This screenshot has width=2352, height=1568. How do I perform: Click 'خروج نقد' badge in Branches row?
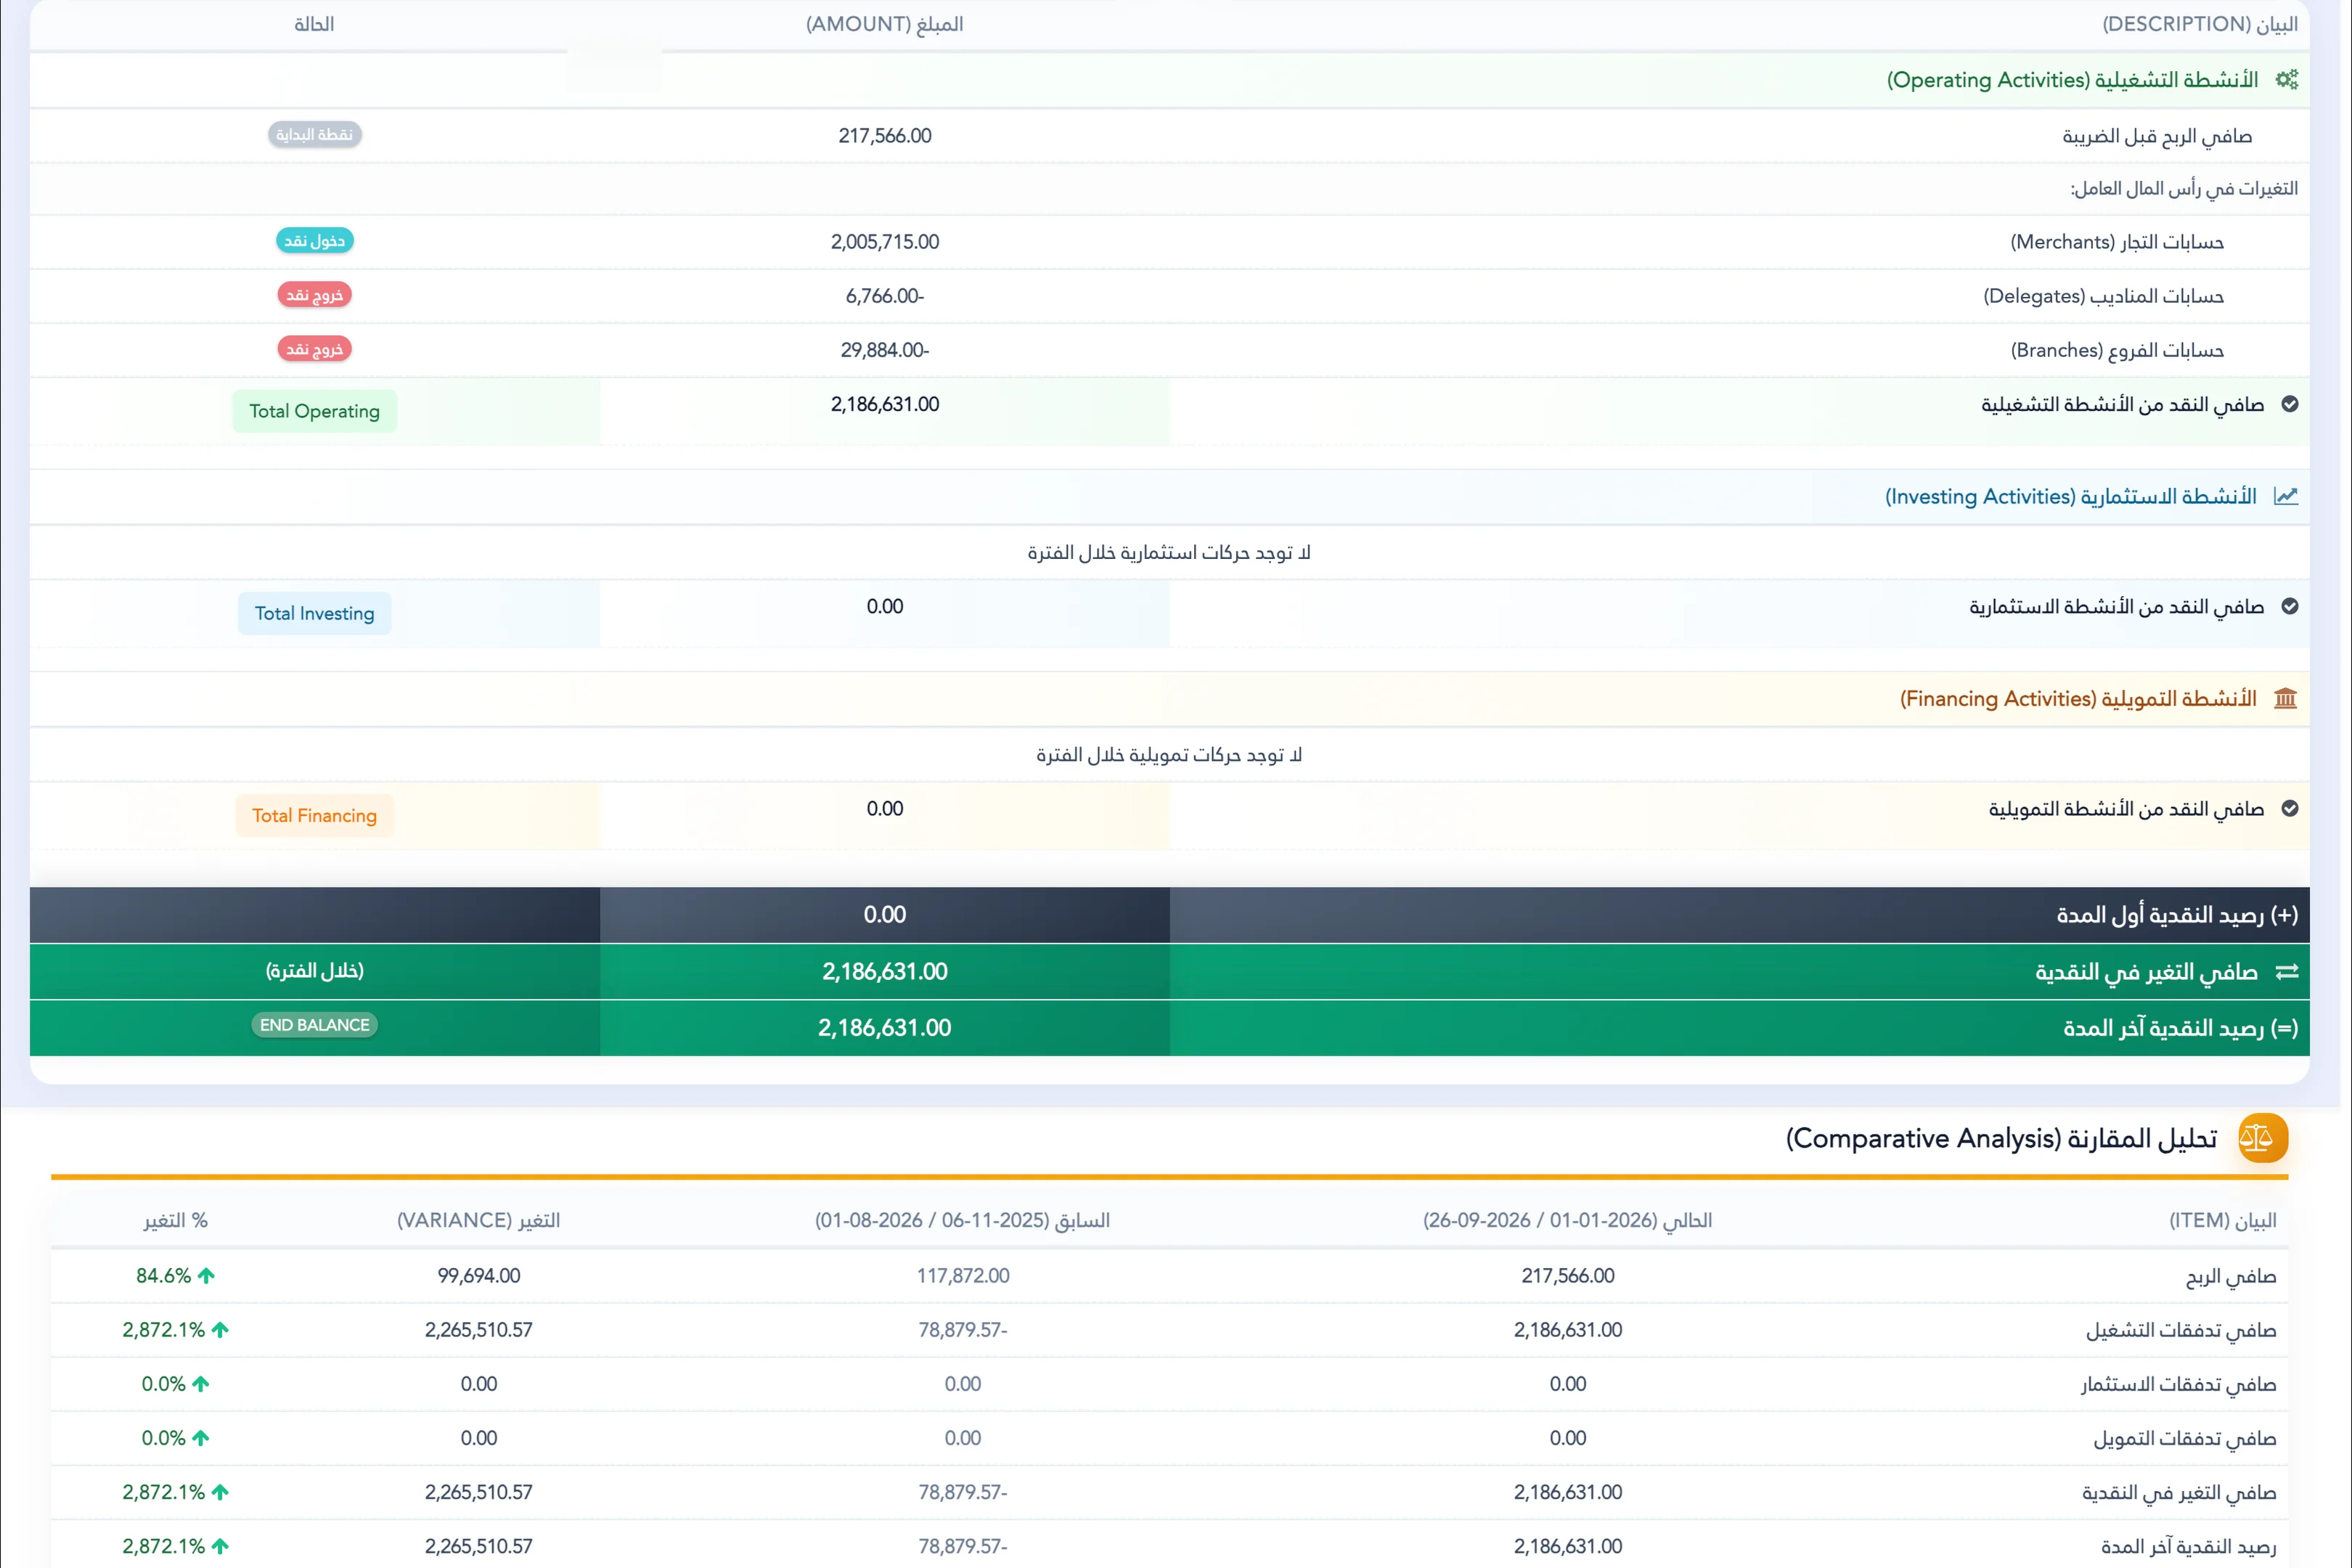coord(314,349)
